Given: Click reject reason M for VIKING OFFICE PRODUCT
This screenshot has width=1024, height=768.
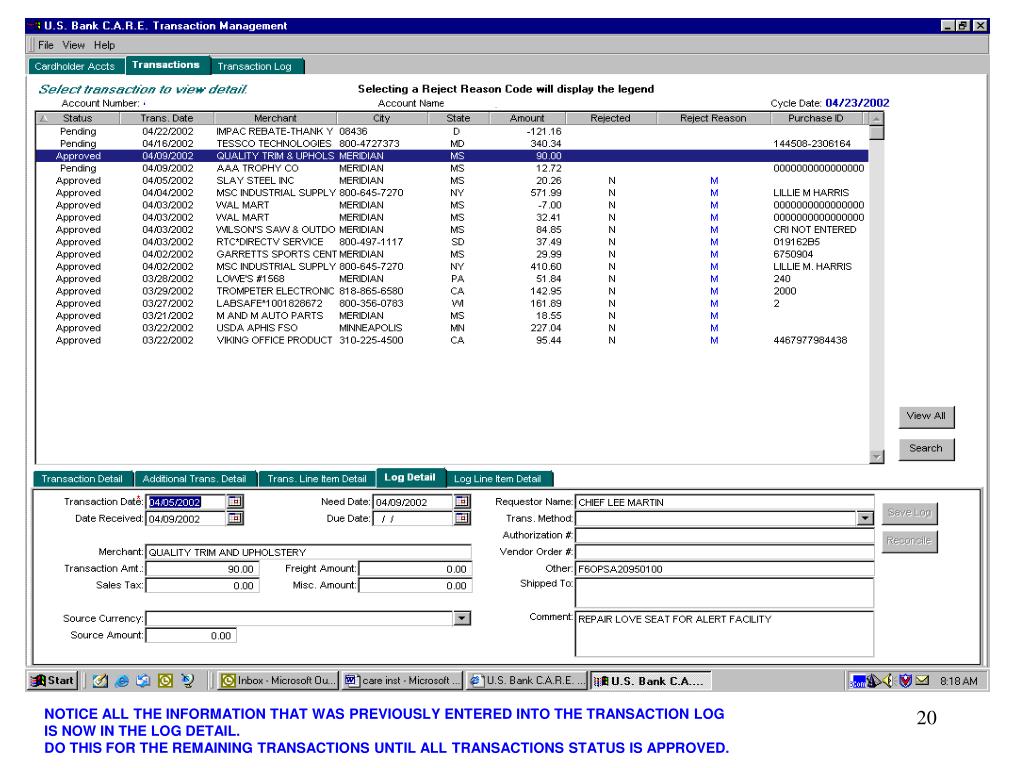Looking at the screenshot, I should pos(714,340).
